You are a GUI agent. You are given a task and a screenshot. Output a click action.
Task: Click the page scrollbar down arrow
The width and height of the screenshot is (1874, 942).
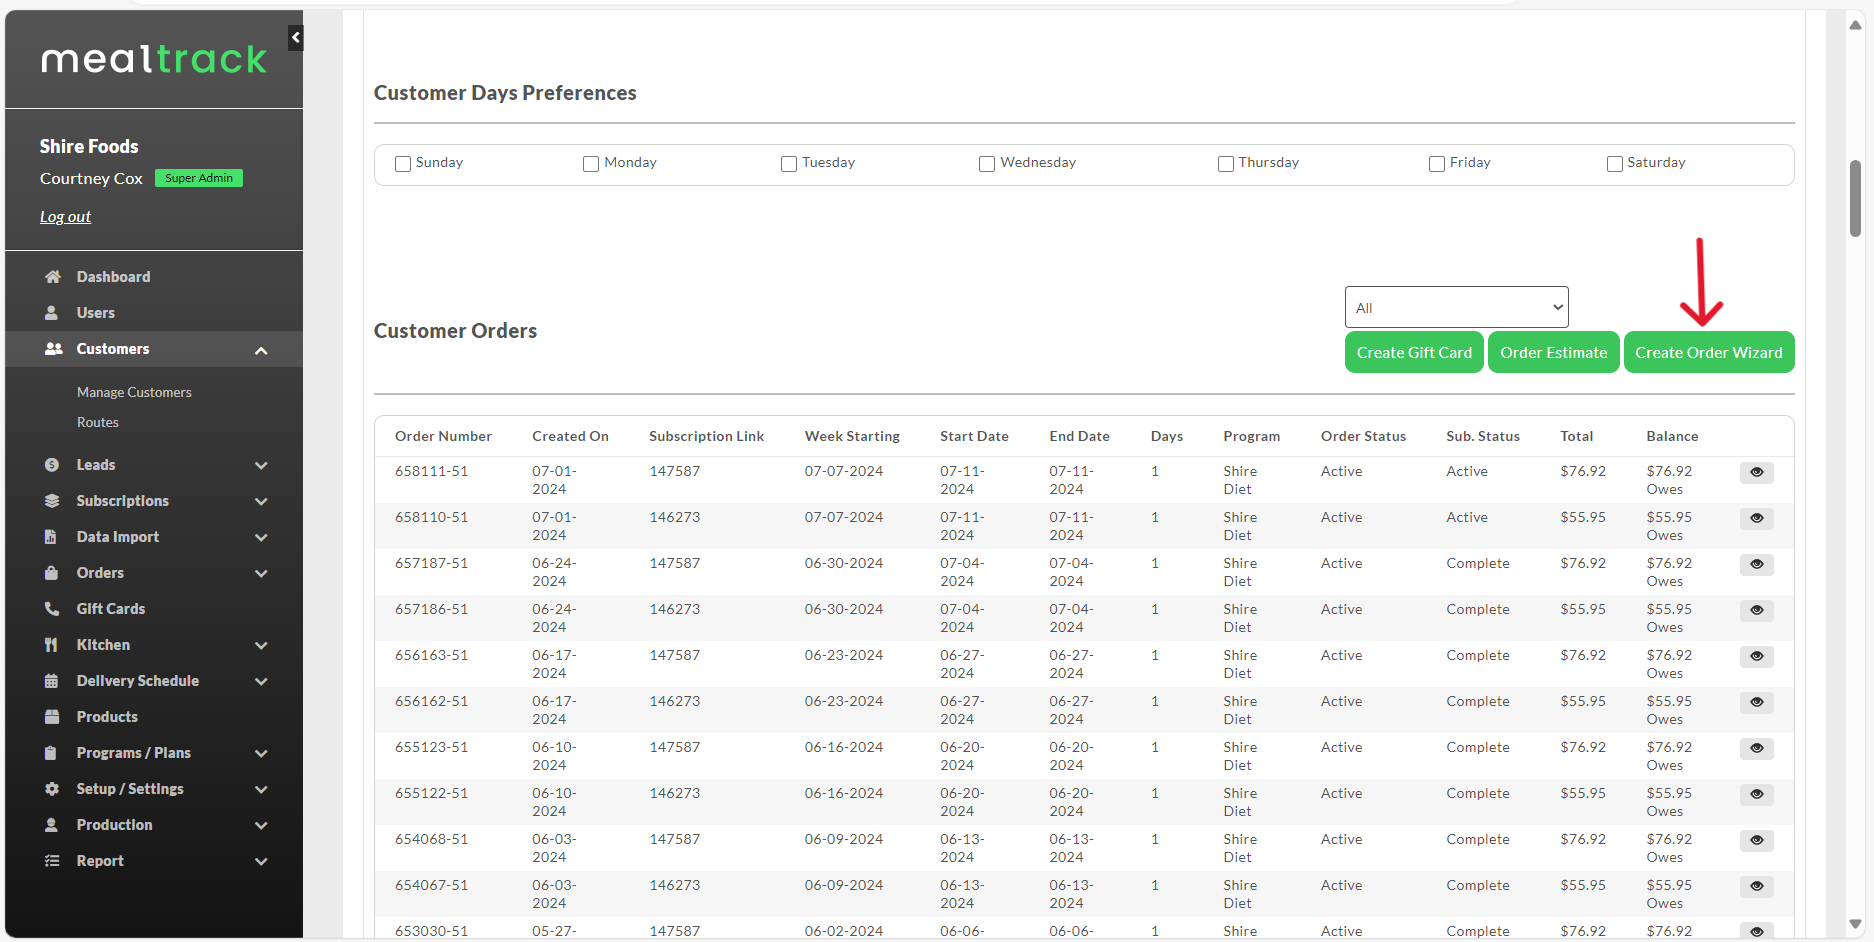[x=1855, y=925]
